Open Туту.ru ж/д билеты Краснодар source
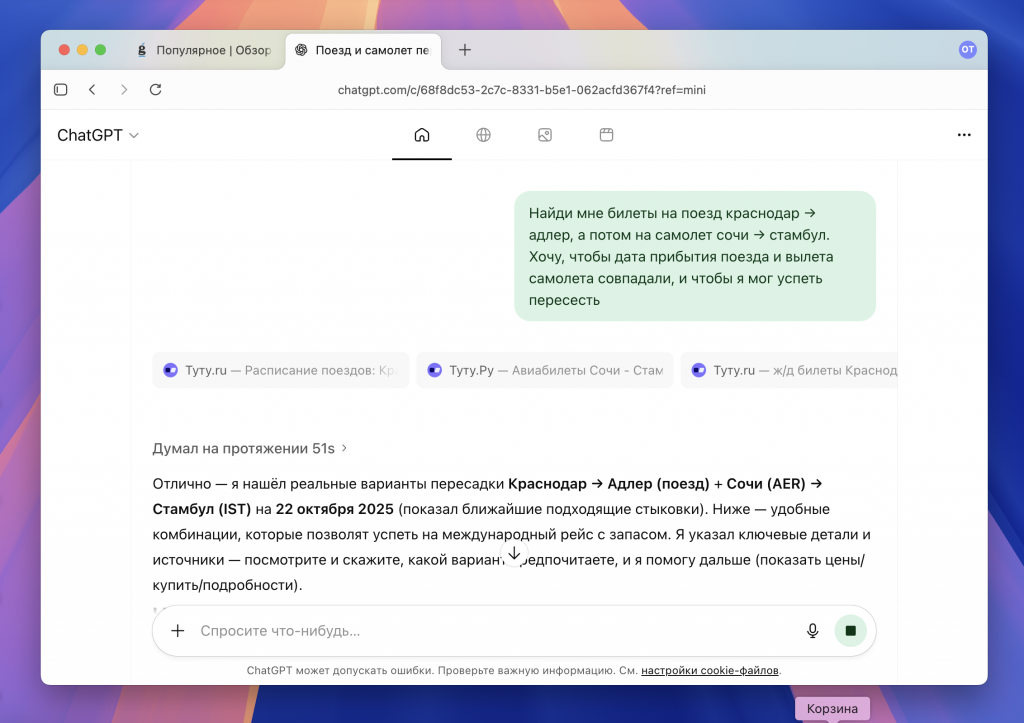 pyautogui.click(x=789, y=370)
